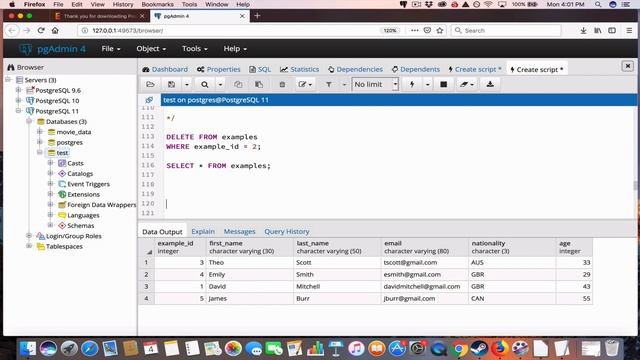Viewport: 640px width, 360px height.
Task: Select the test database in tree
Action: coord(62,153)
